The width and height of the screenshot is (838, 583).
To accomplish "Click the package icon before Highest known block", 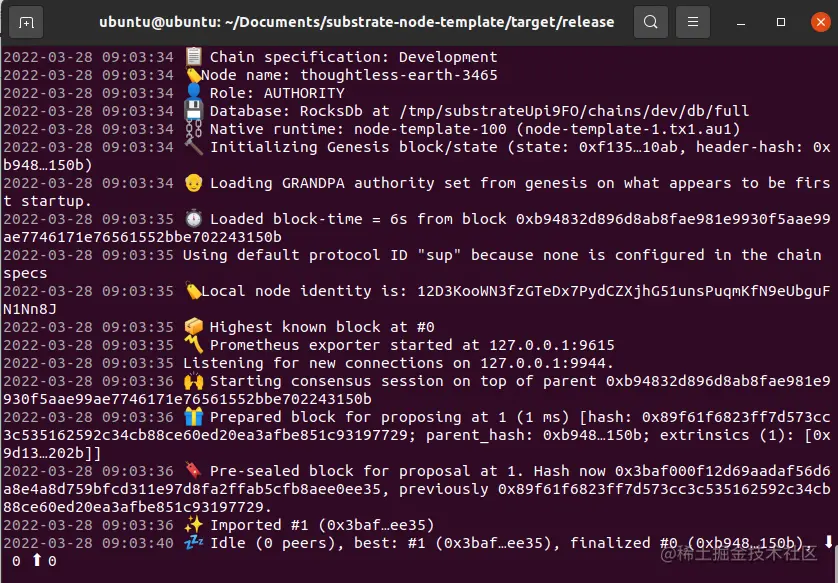I will click(193, 327).
